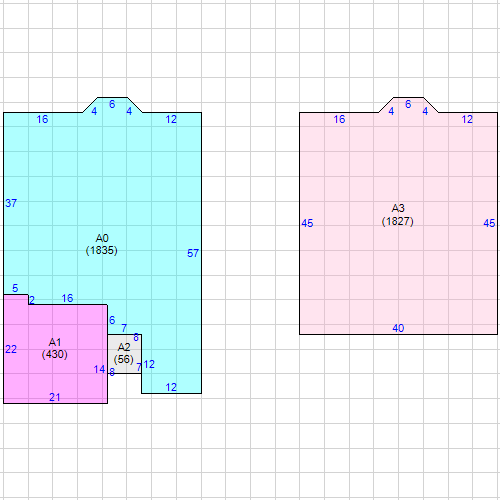500x500 pixels.
Task: Select the 12 dimension right of area A2
Action: point(149,364)
